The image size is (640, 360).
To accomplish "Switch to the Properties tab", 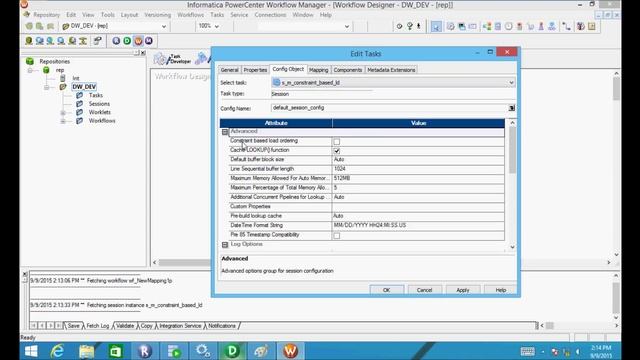I will (x=255, y=70).
